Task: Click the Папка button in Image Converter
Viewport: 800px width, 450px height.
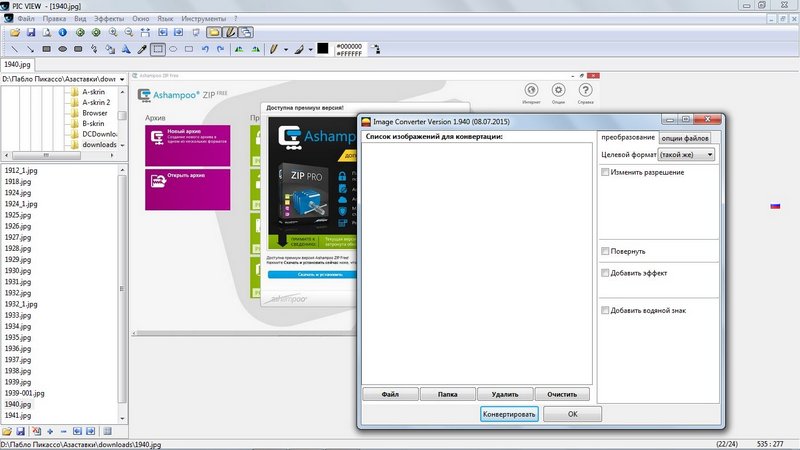Action: click(447, 394)
